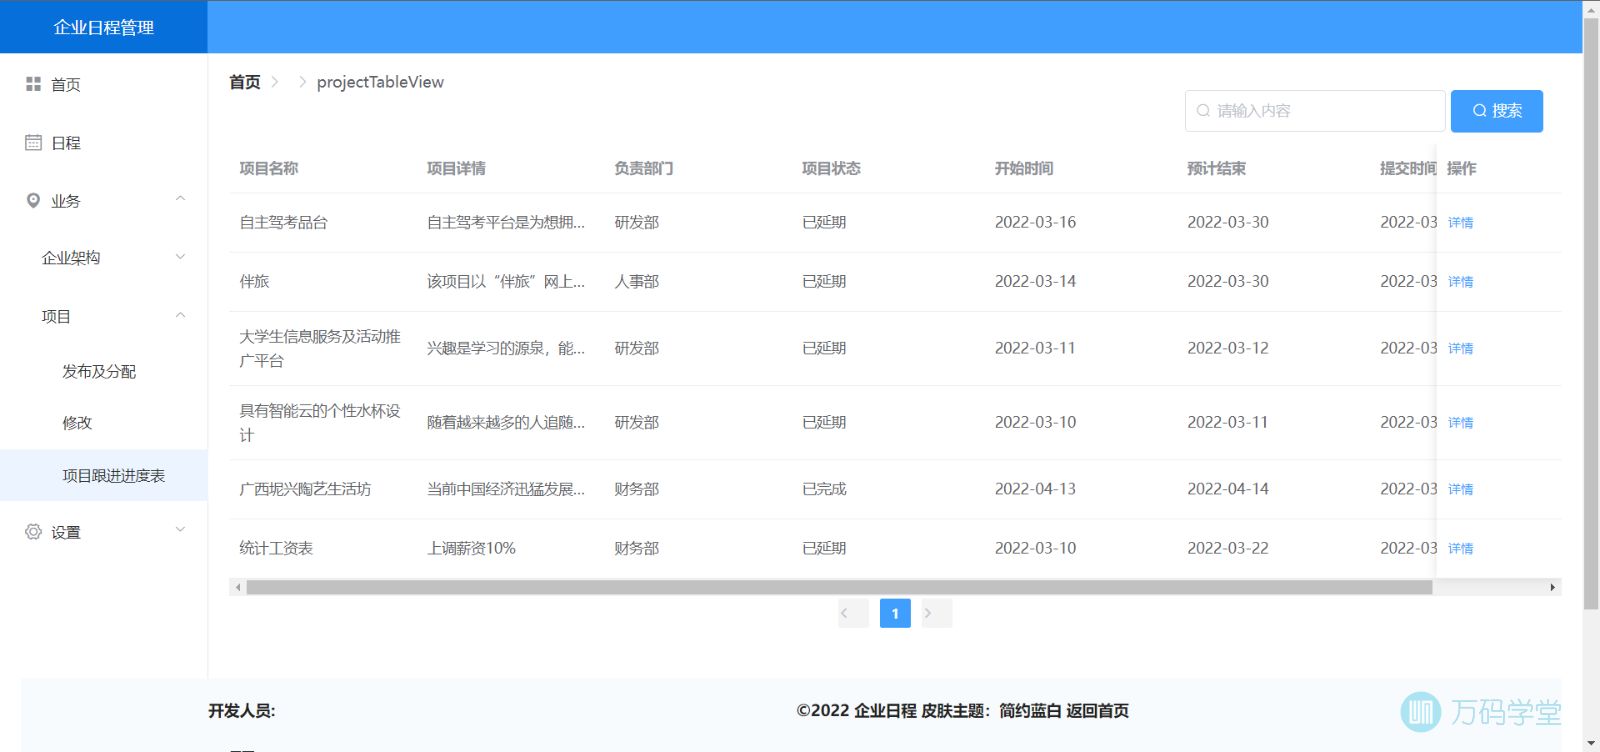Collapse the 业务 menu section
This screenshot has height=752, width=1600.
(180, 199)
